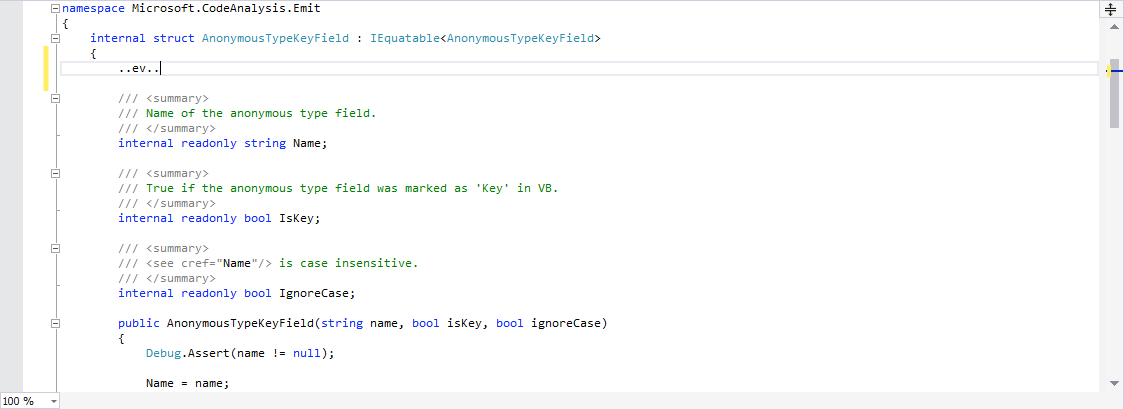Collapse the summary comment above the Name field
Viewport: 1124px width, 409px height.
tap(55, 98)
